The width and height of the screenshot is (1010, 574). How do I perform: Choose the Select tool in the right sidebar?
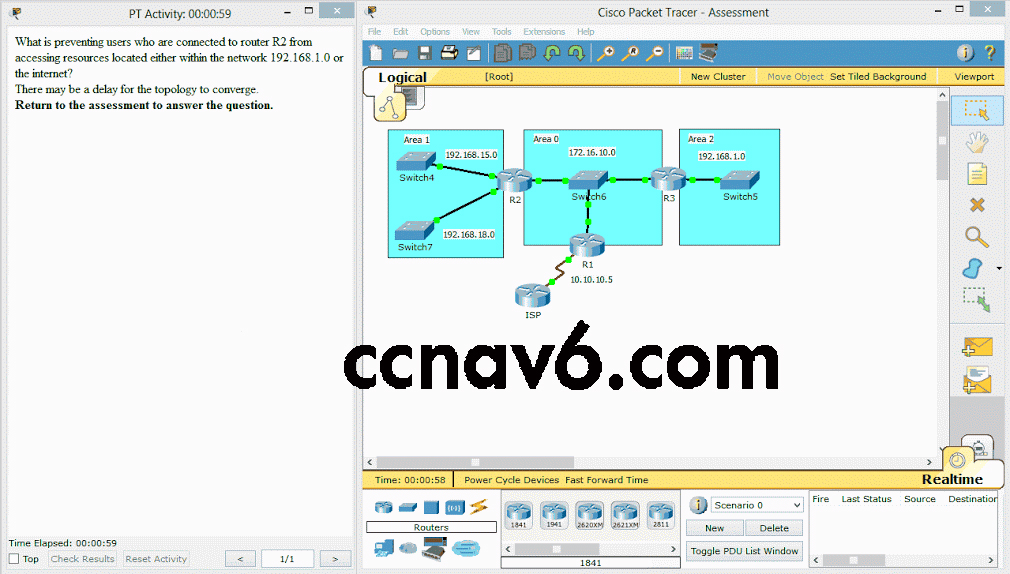coord(977,110)
